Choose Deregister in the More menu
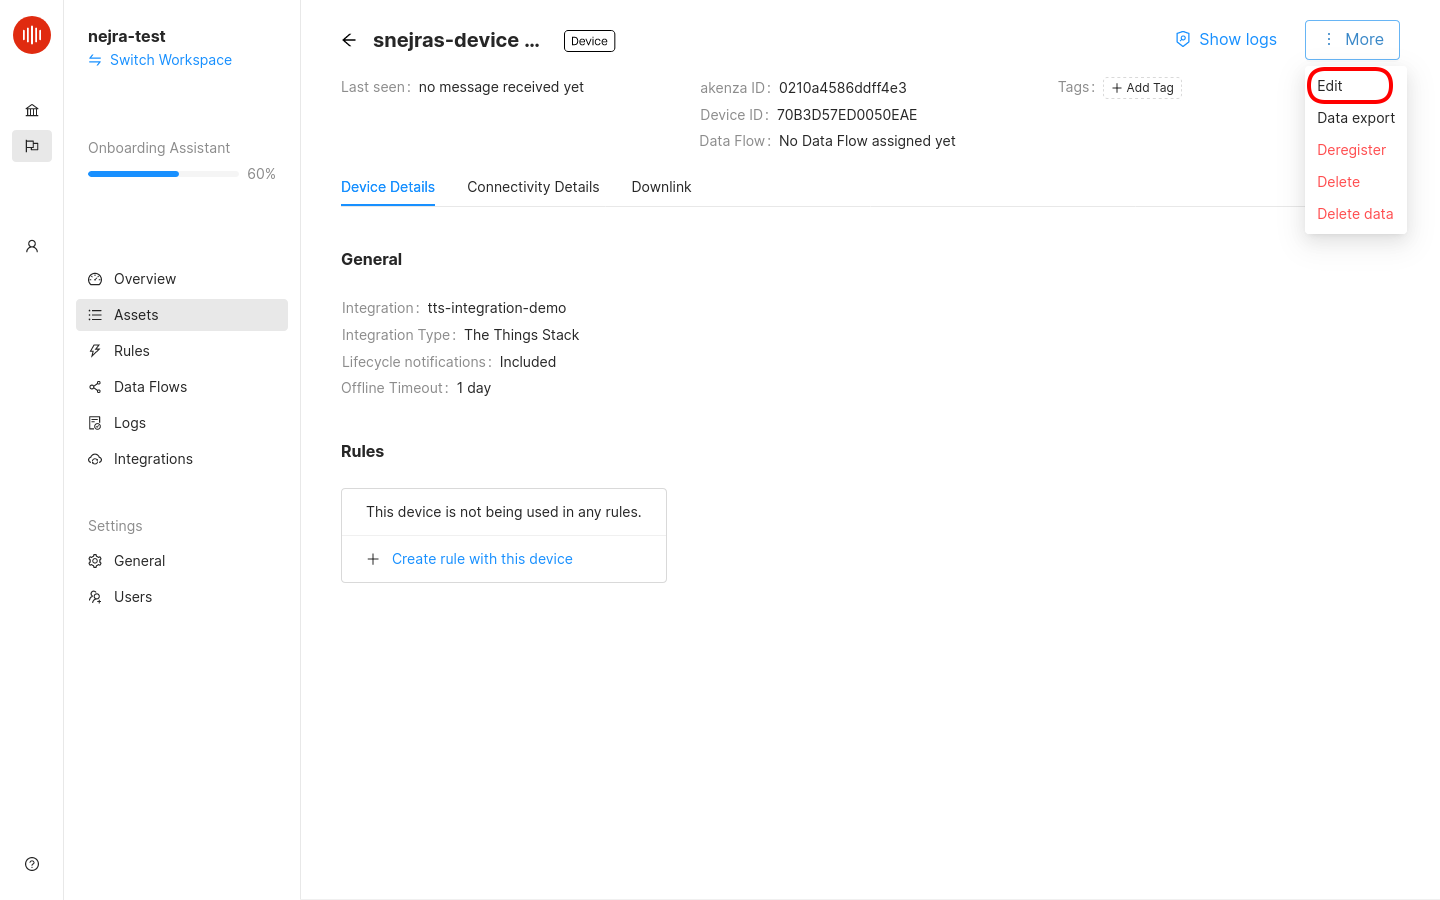Screen dimensions: 1440x900 tap(1351, 150)
